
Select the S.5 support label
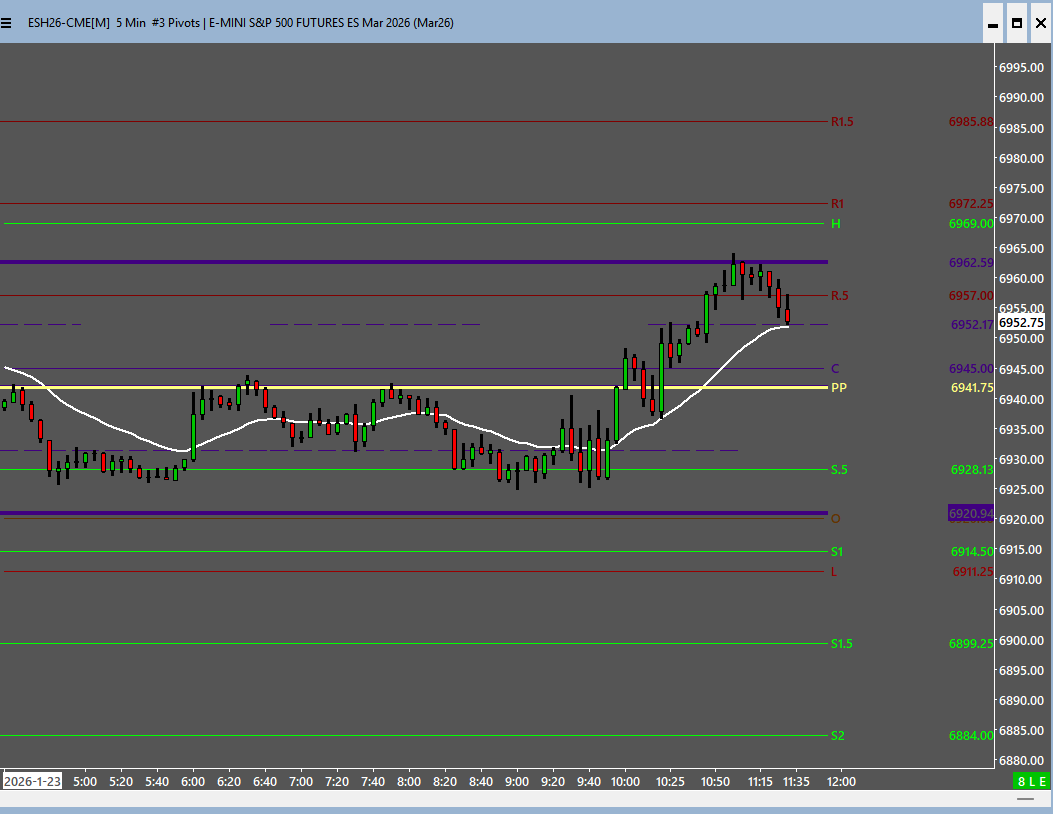tap(839, 470)
